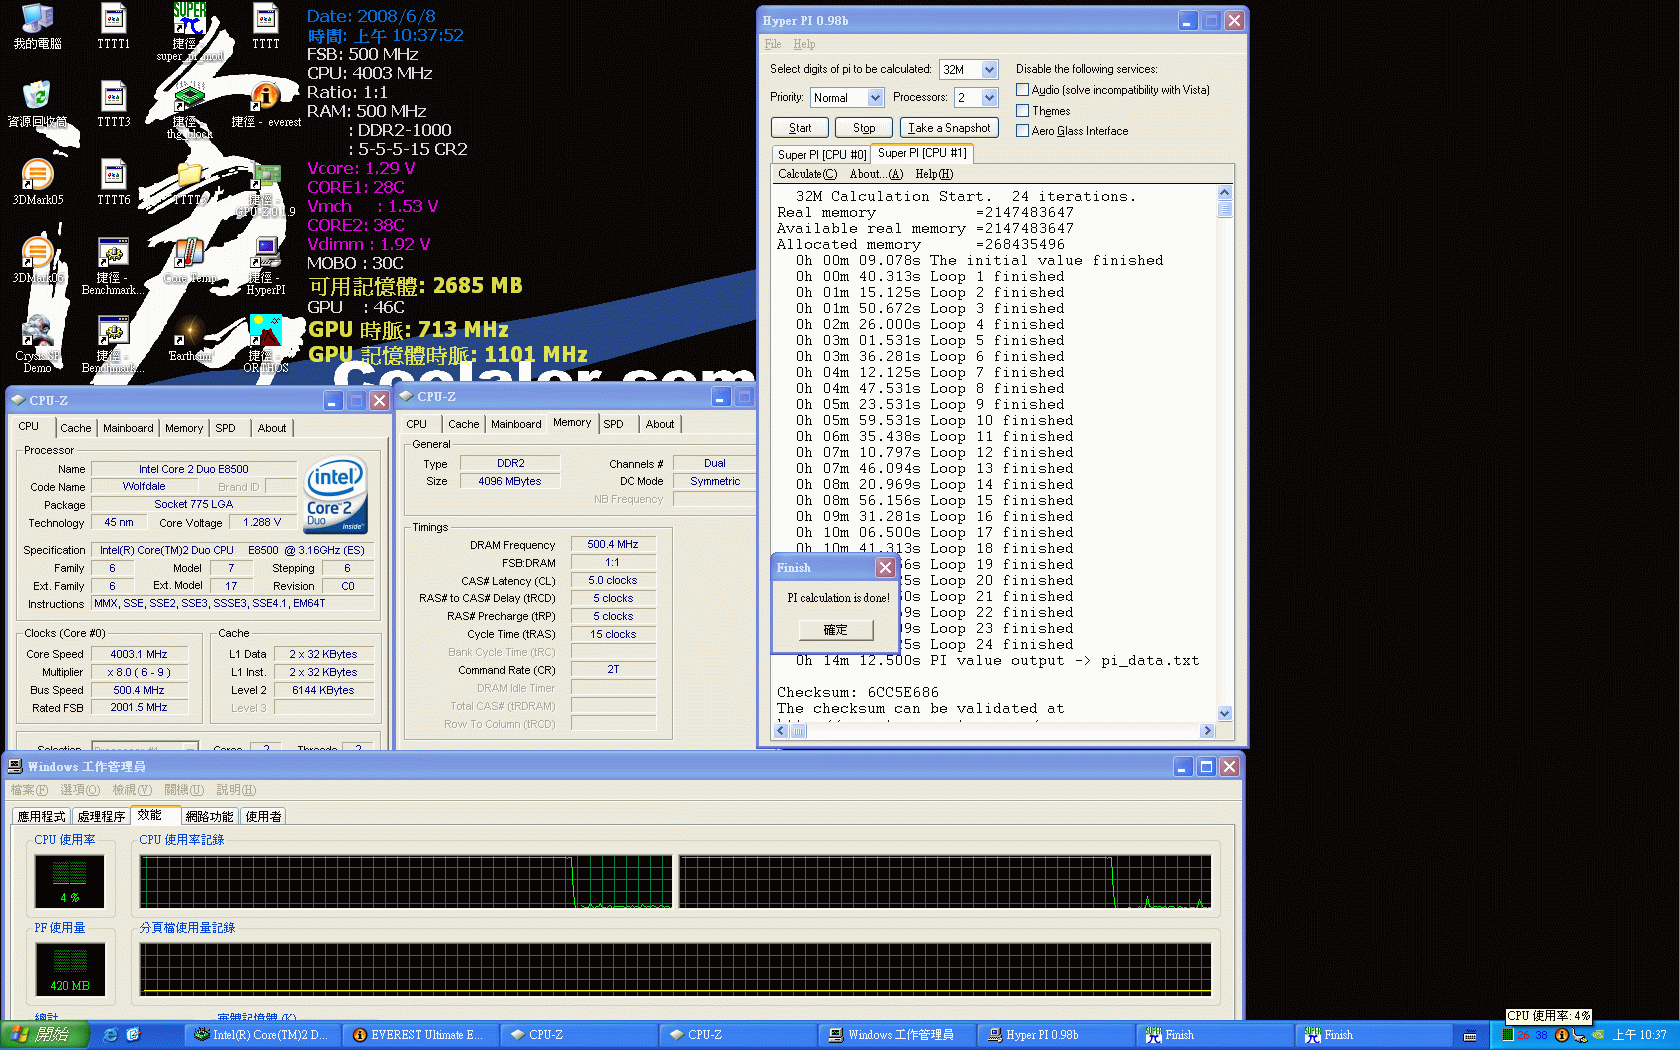Viewport: 1680px width, 1050px height.
Task: Check the Themes checkbox in Hyper PI
Action: click(x=1023, y=110)
